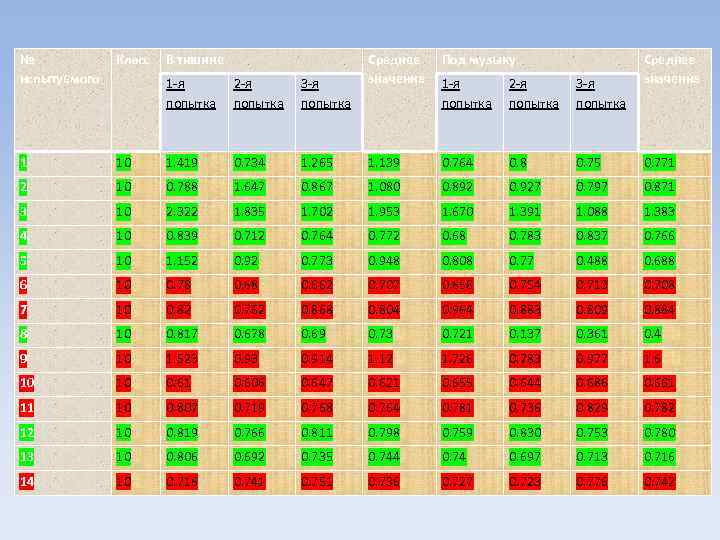Select cell 0.867
Viewport: 720px width, 540px height.
click(316, 187)
